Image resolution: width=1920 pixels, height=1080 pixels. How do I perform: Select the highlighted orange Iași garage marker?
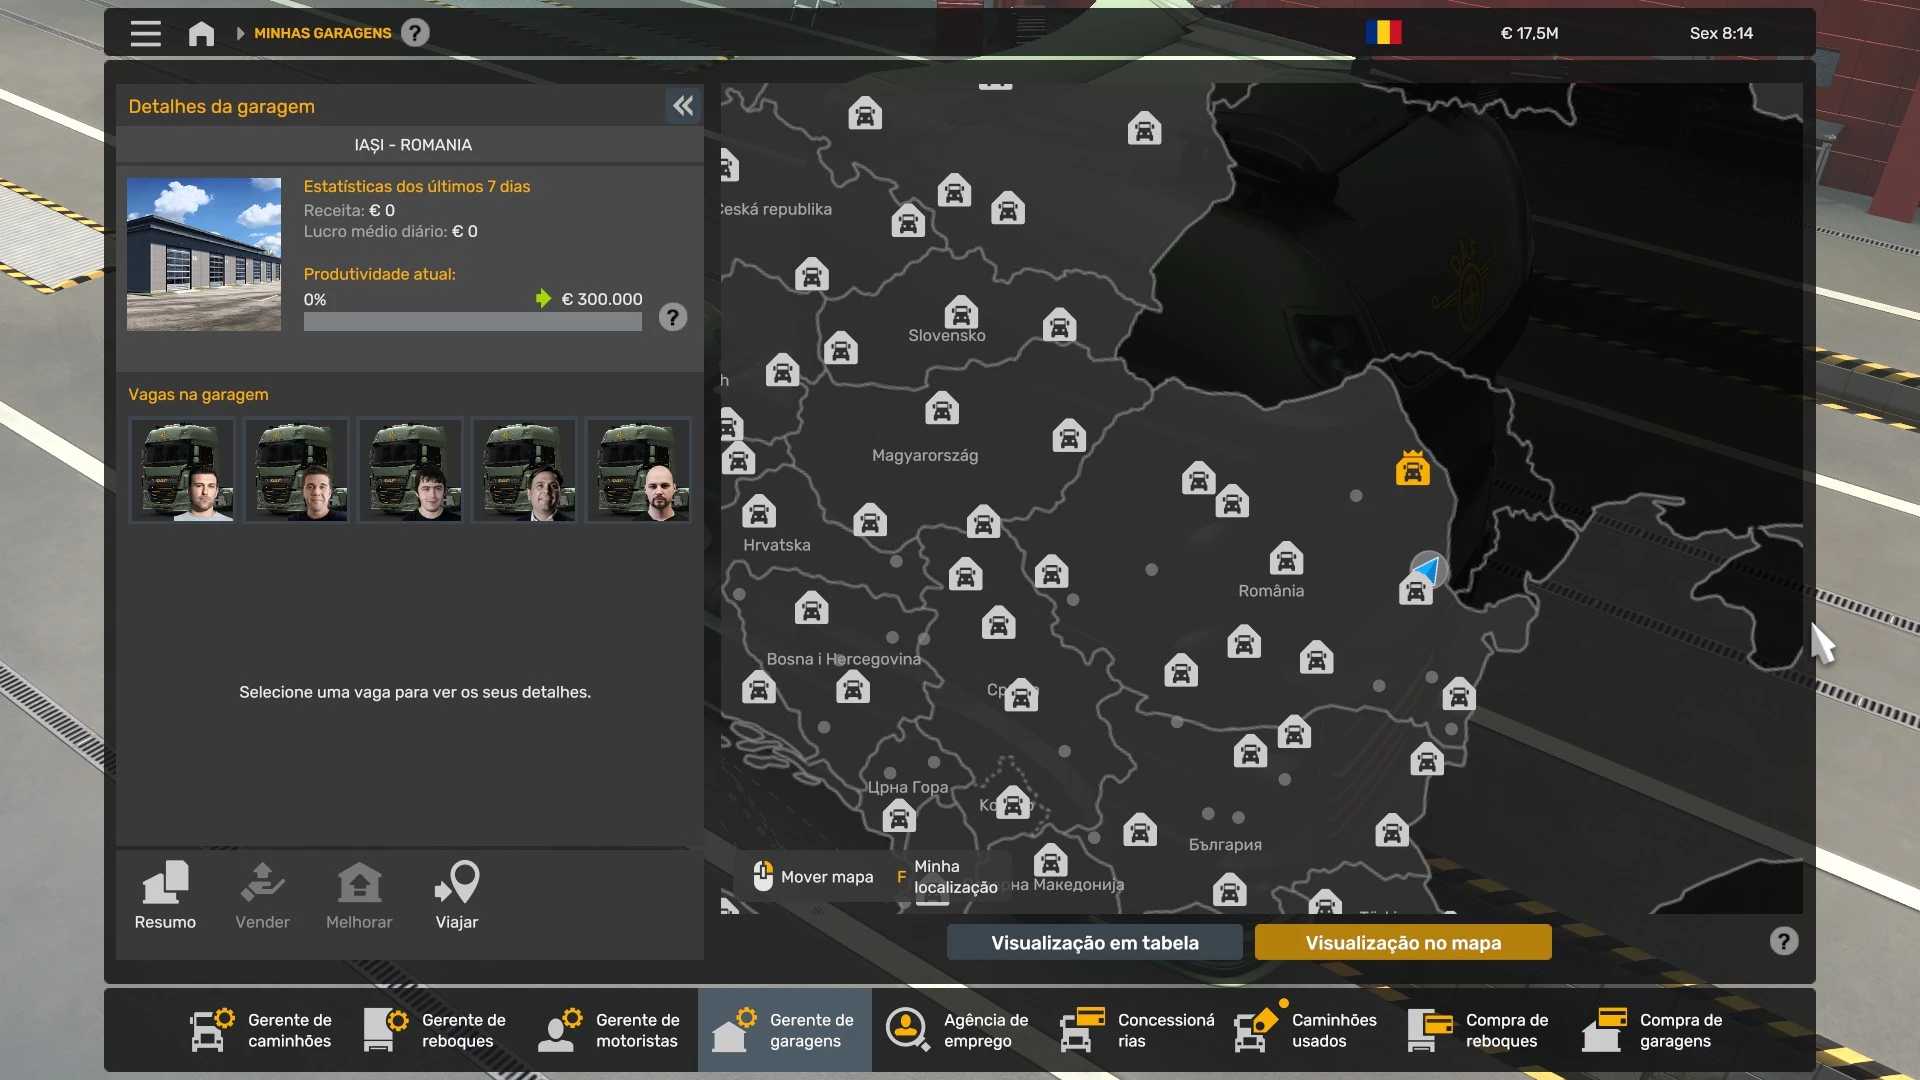(1412, 469)
